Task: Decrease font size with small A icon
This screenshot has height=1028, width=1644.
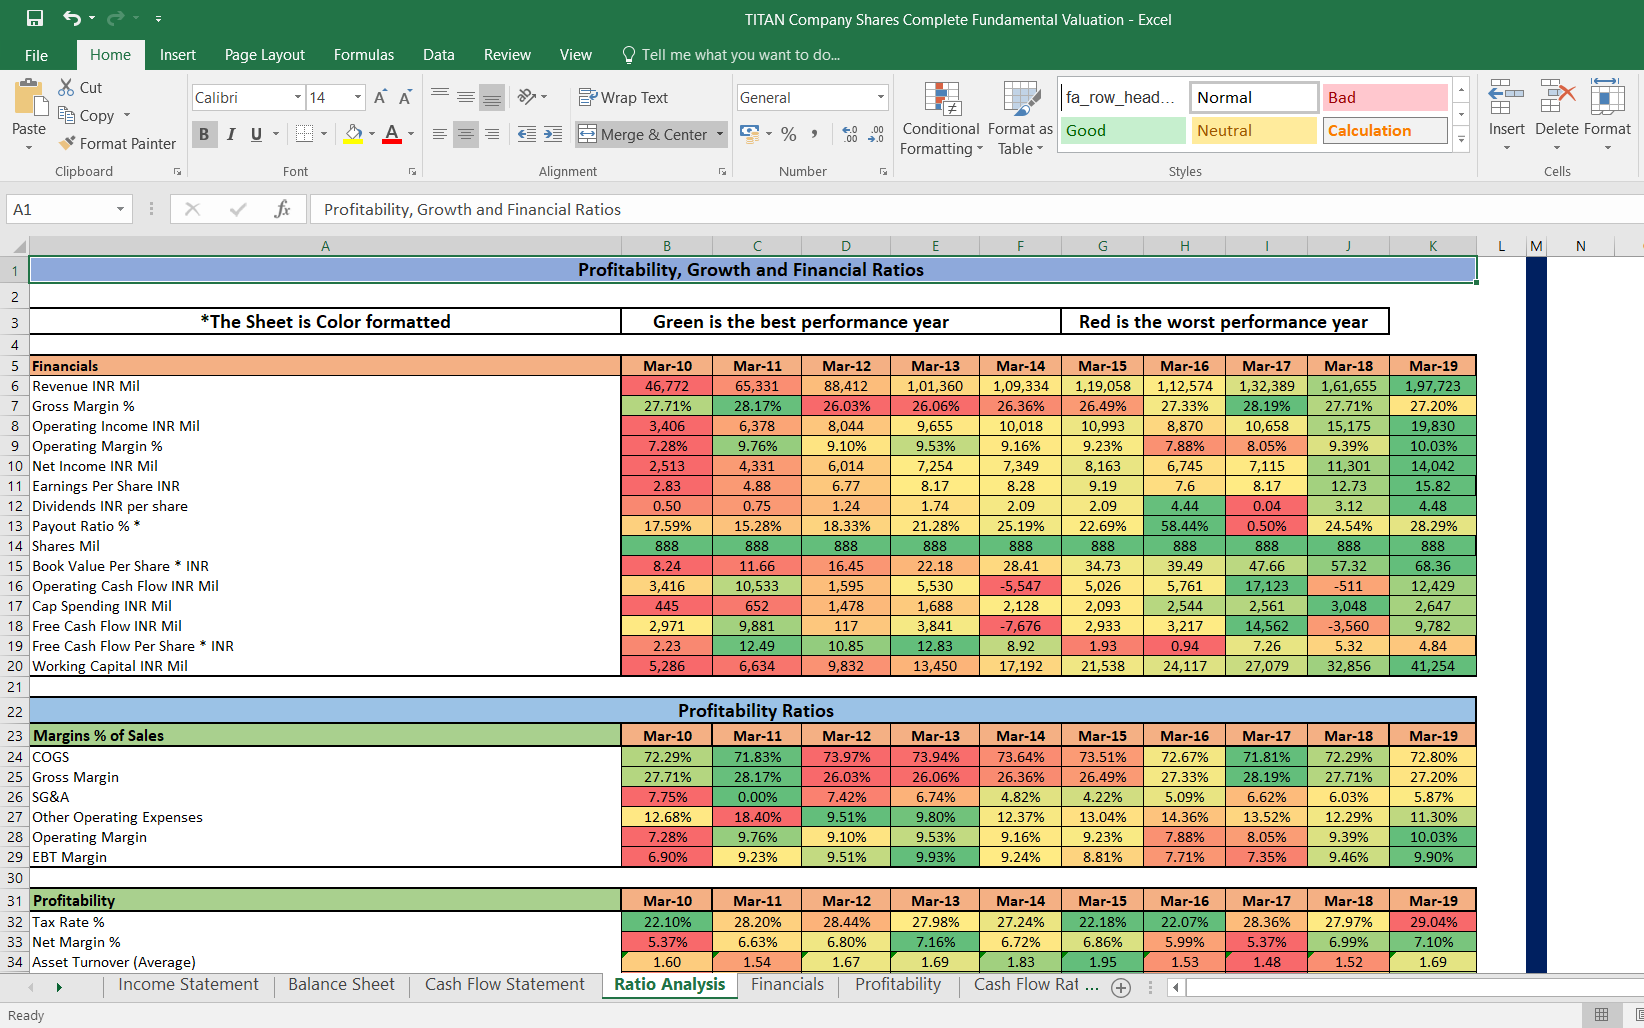Action: tap(405, 97)
